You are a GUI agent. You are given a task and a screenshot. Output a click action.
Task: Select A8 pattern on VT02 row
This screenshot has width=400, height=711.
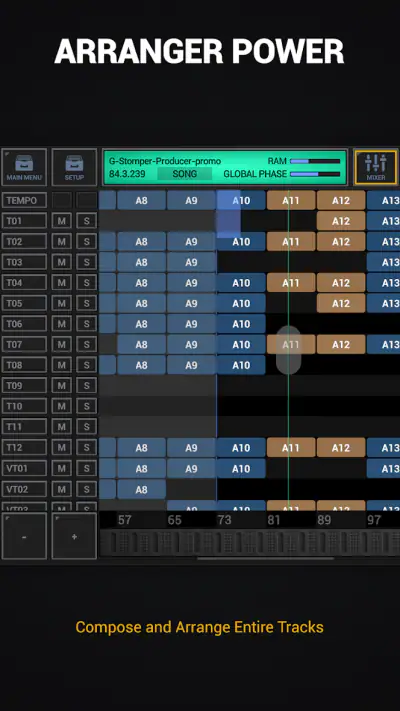[x=141, y=489]
